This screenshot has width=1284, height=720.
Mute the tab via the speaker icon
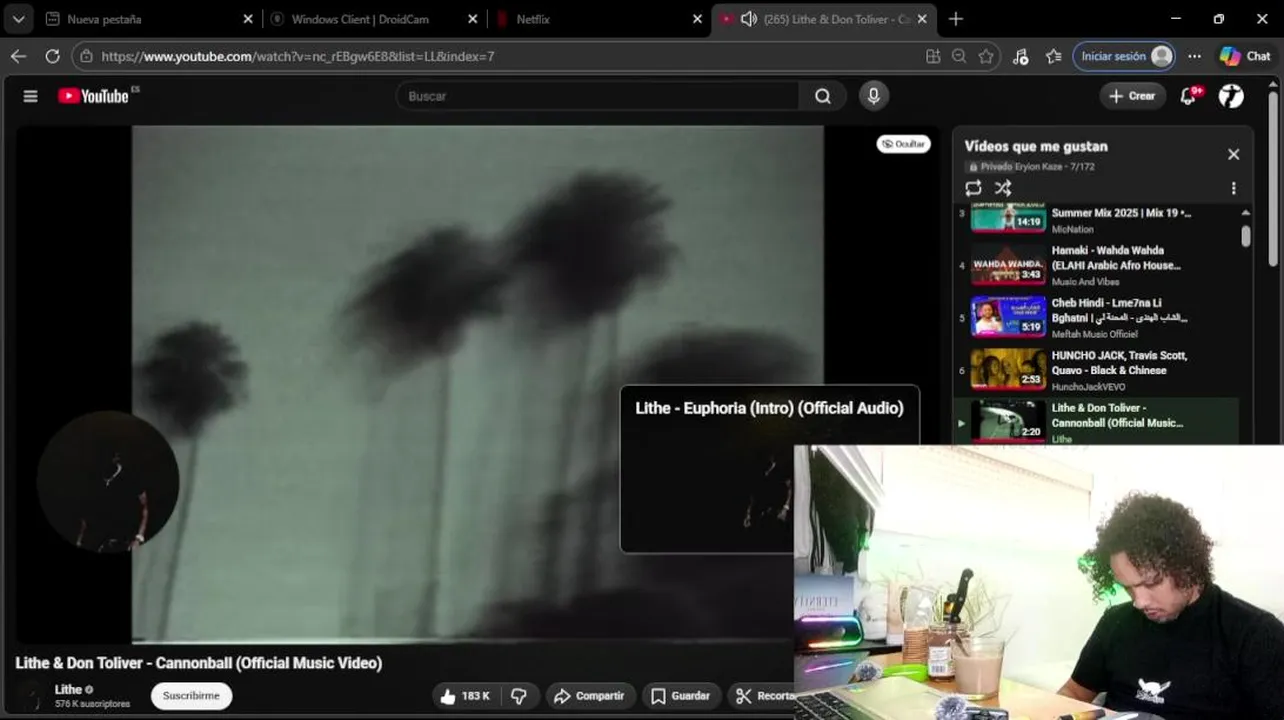click(748, 19)
